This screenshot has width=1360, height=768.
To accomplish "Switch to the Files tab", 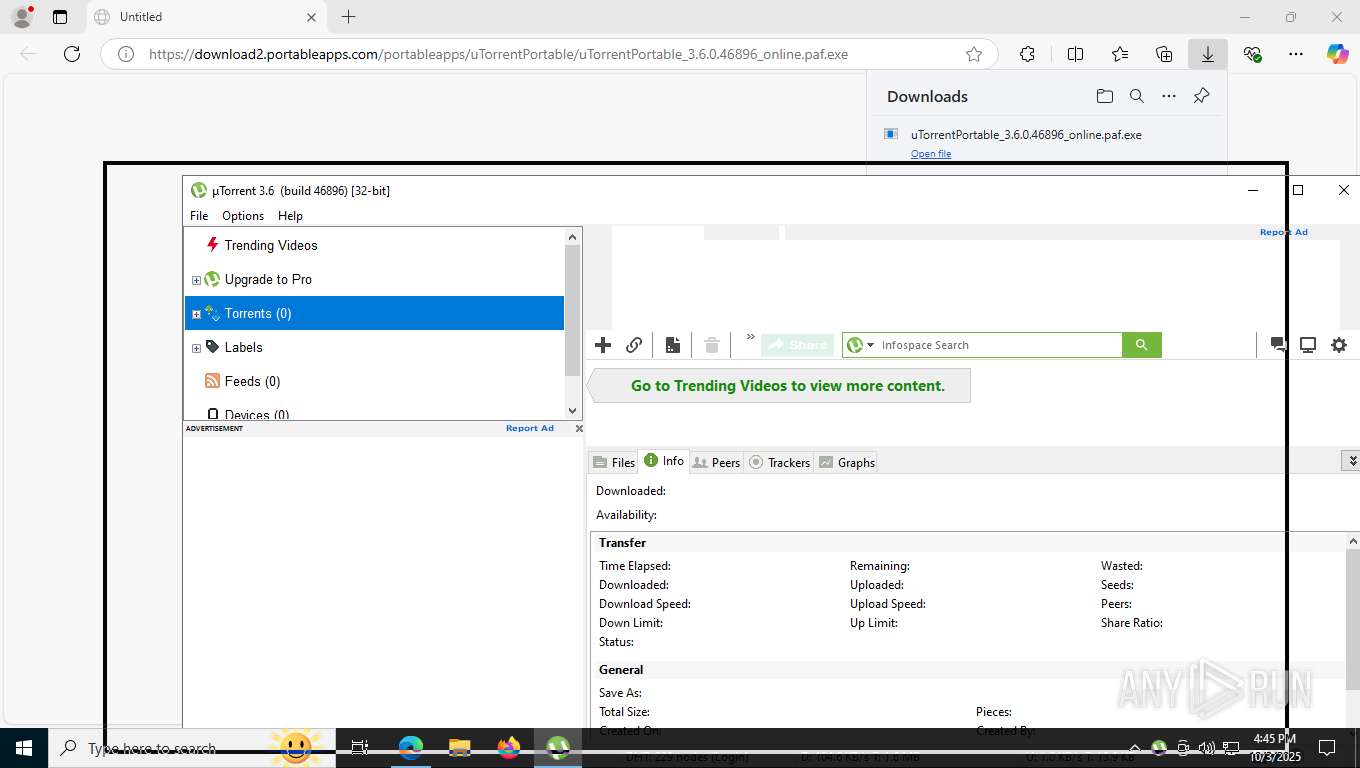I will pyautogui.click(x=614, y=462).
